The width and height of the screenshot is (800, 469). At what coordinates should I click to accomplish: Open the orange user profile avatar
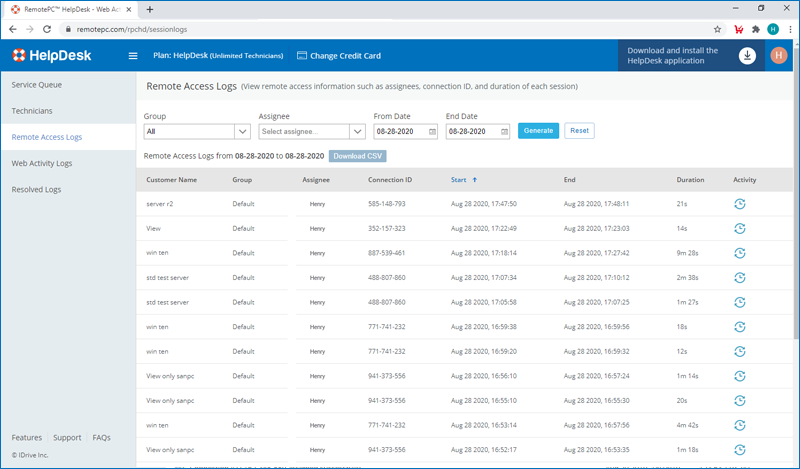[779, 56]
